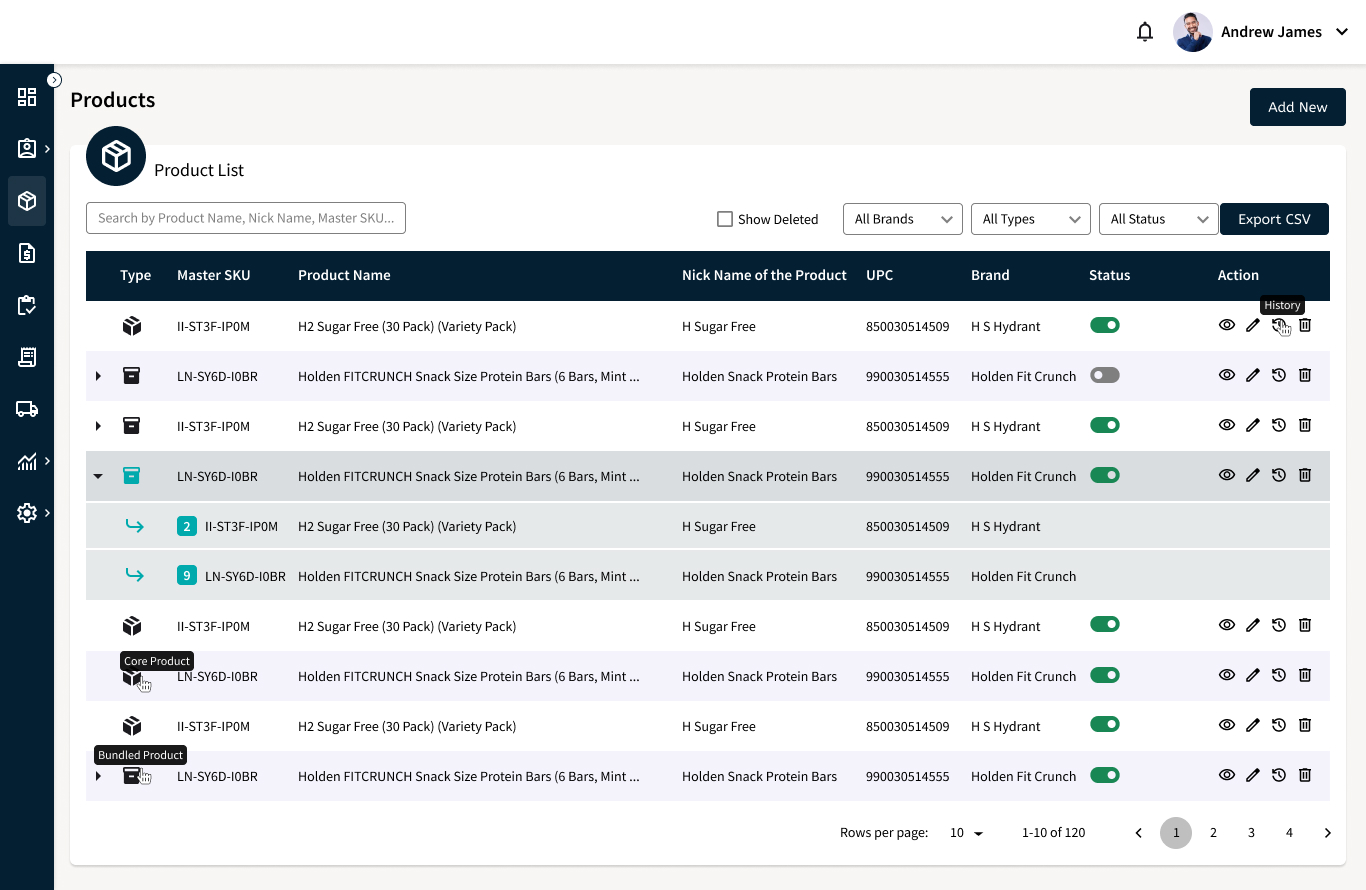Screen dimensions: 1366x890
Task: Toggle status of the expanded LN-SY6D-I0BR parent row
Action: [1104, 475]
